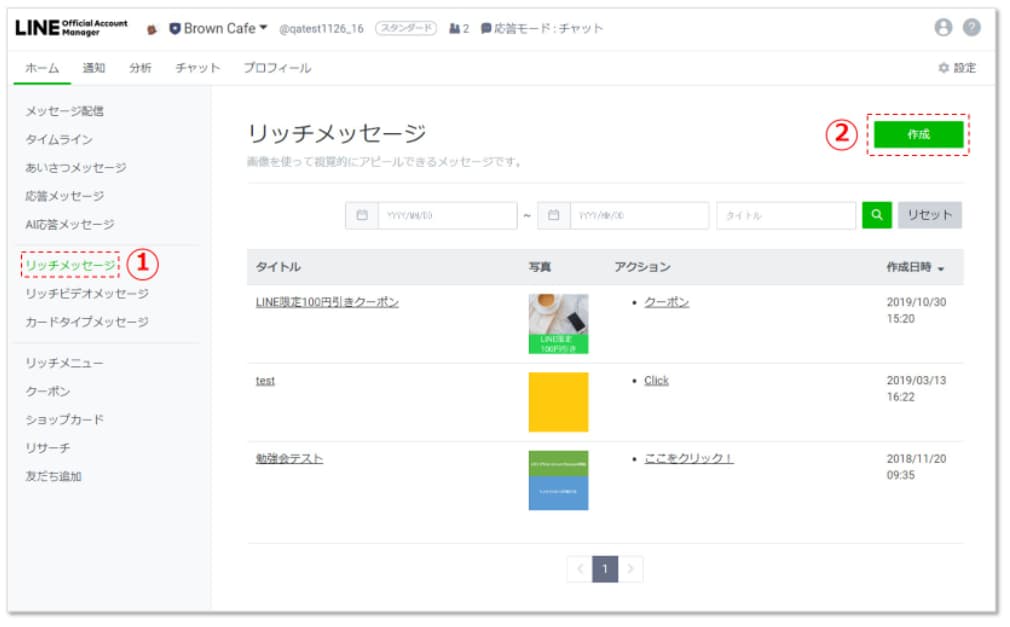This screenshot has height=627, width=1010.
Task: Open 友だち追加 in sidebar
Action: pyautogui.click(x=53, y=476)
